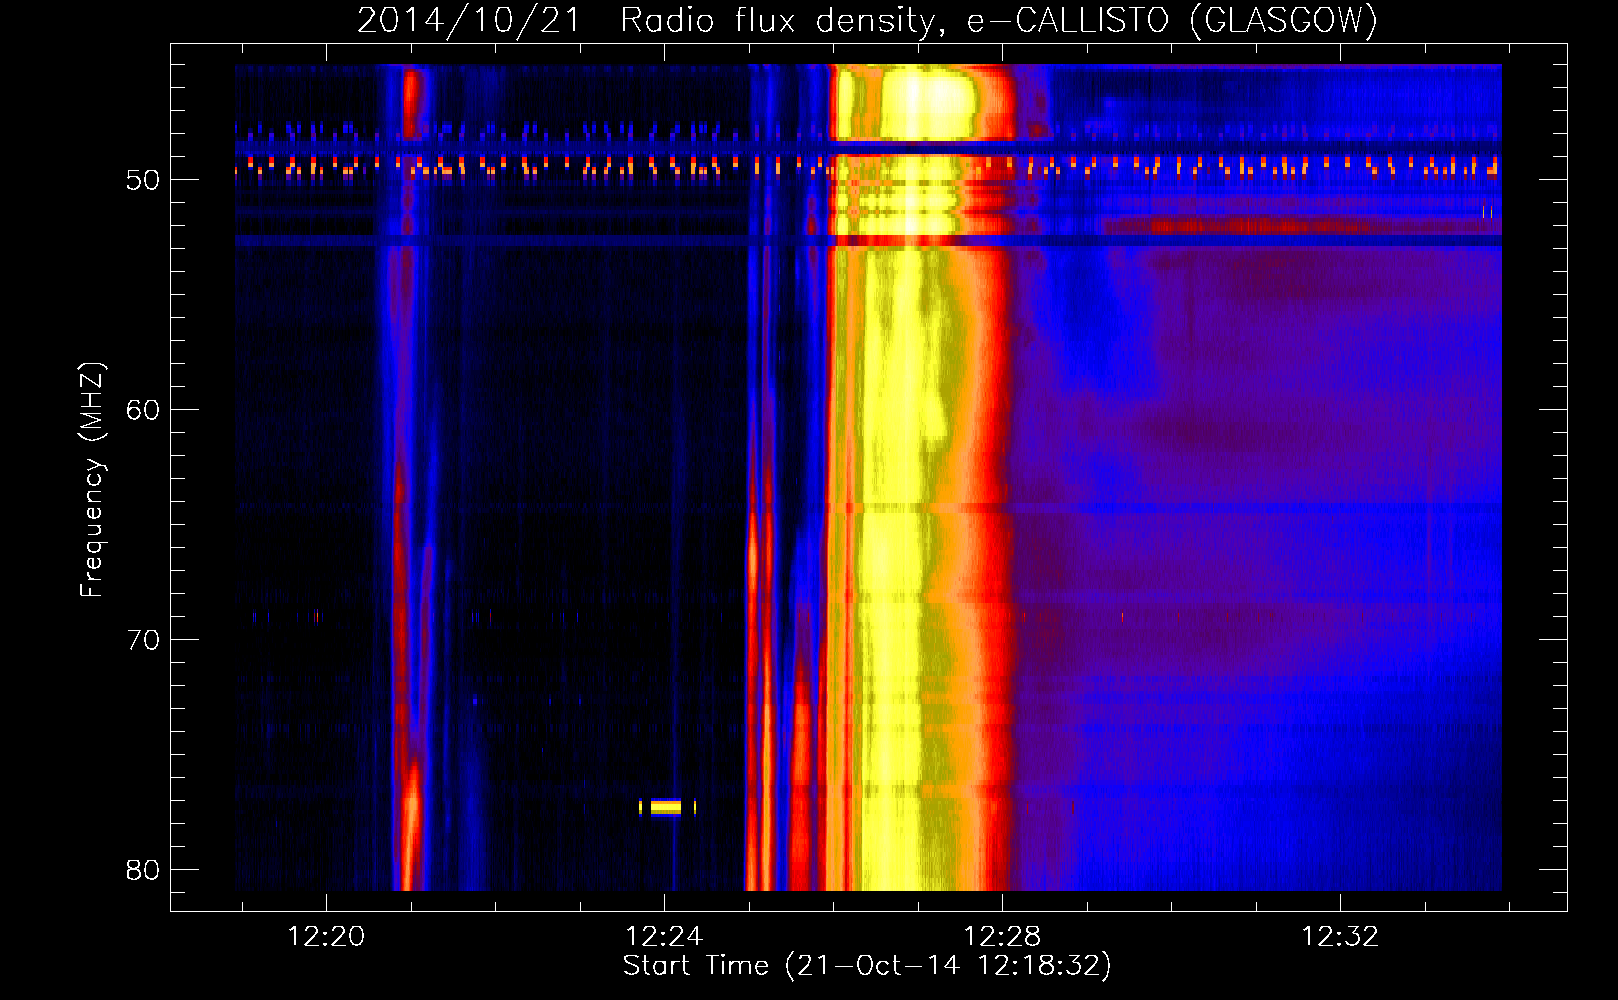The height and width of the screenshot is (1000, 1618).
Task: Click the 12:28 time tick label
Action: pyautogui.click(x=1002, y=937)
